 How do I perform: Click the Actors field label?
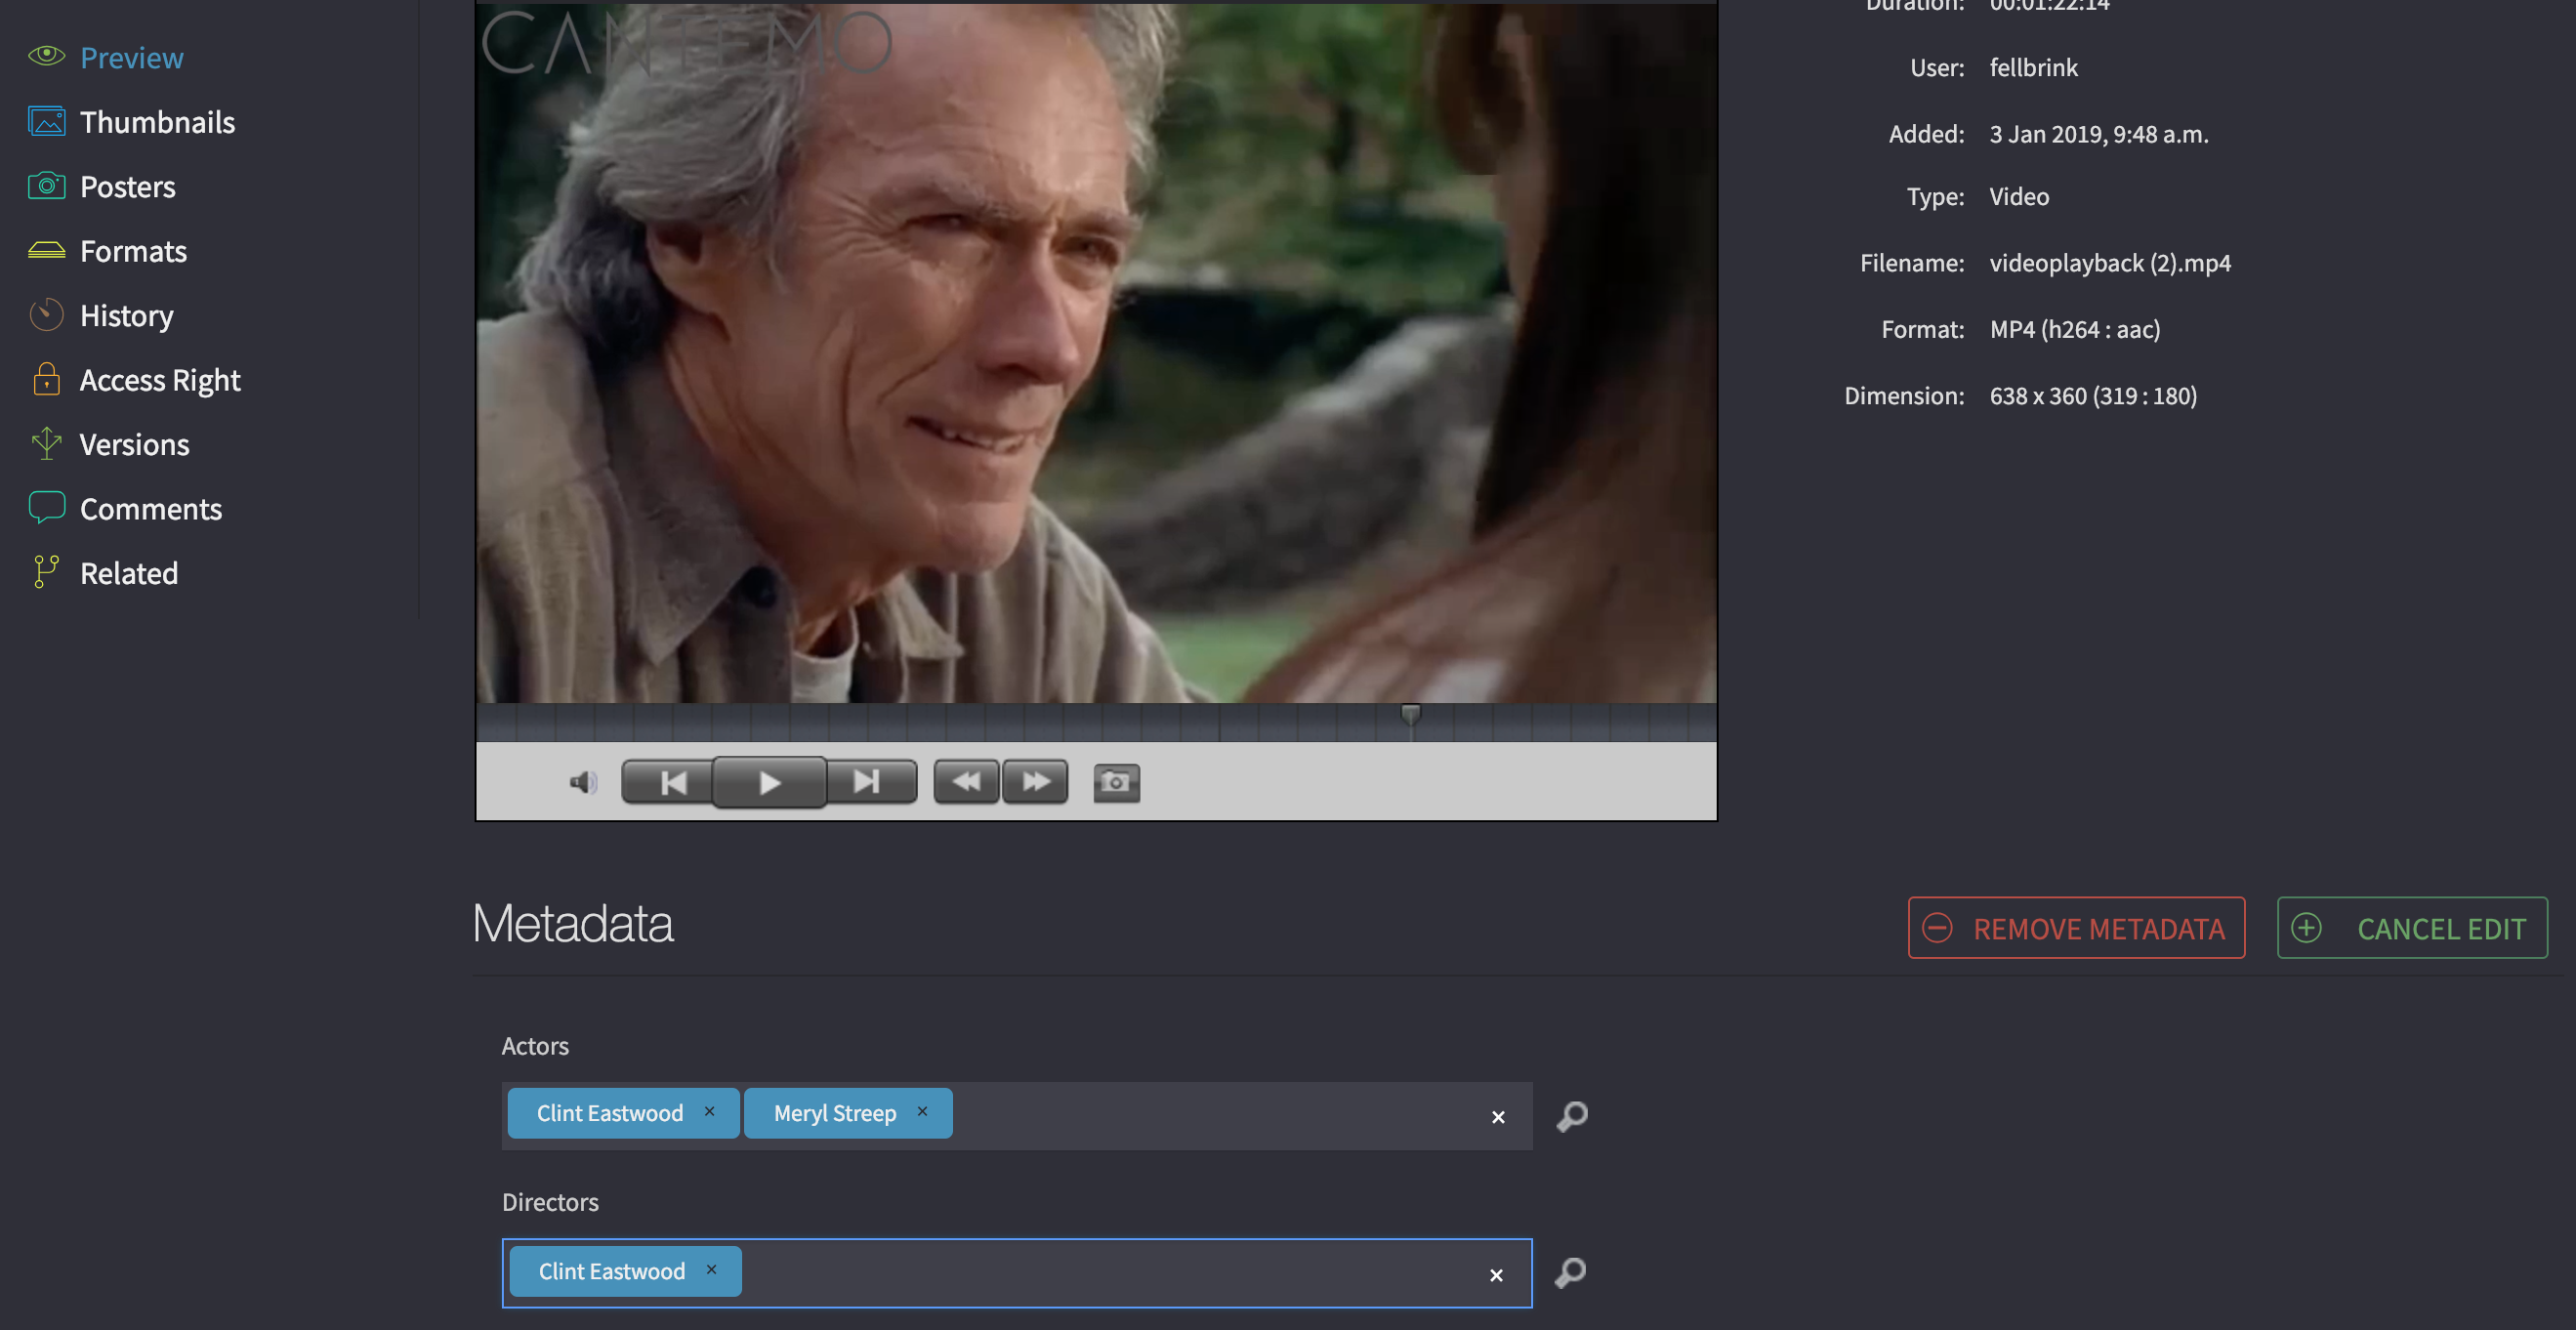[535, 1045]
